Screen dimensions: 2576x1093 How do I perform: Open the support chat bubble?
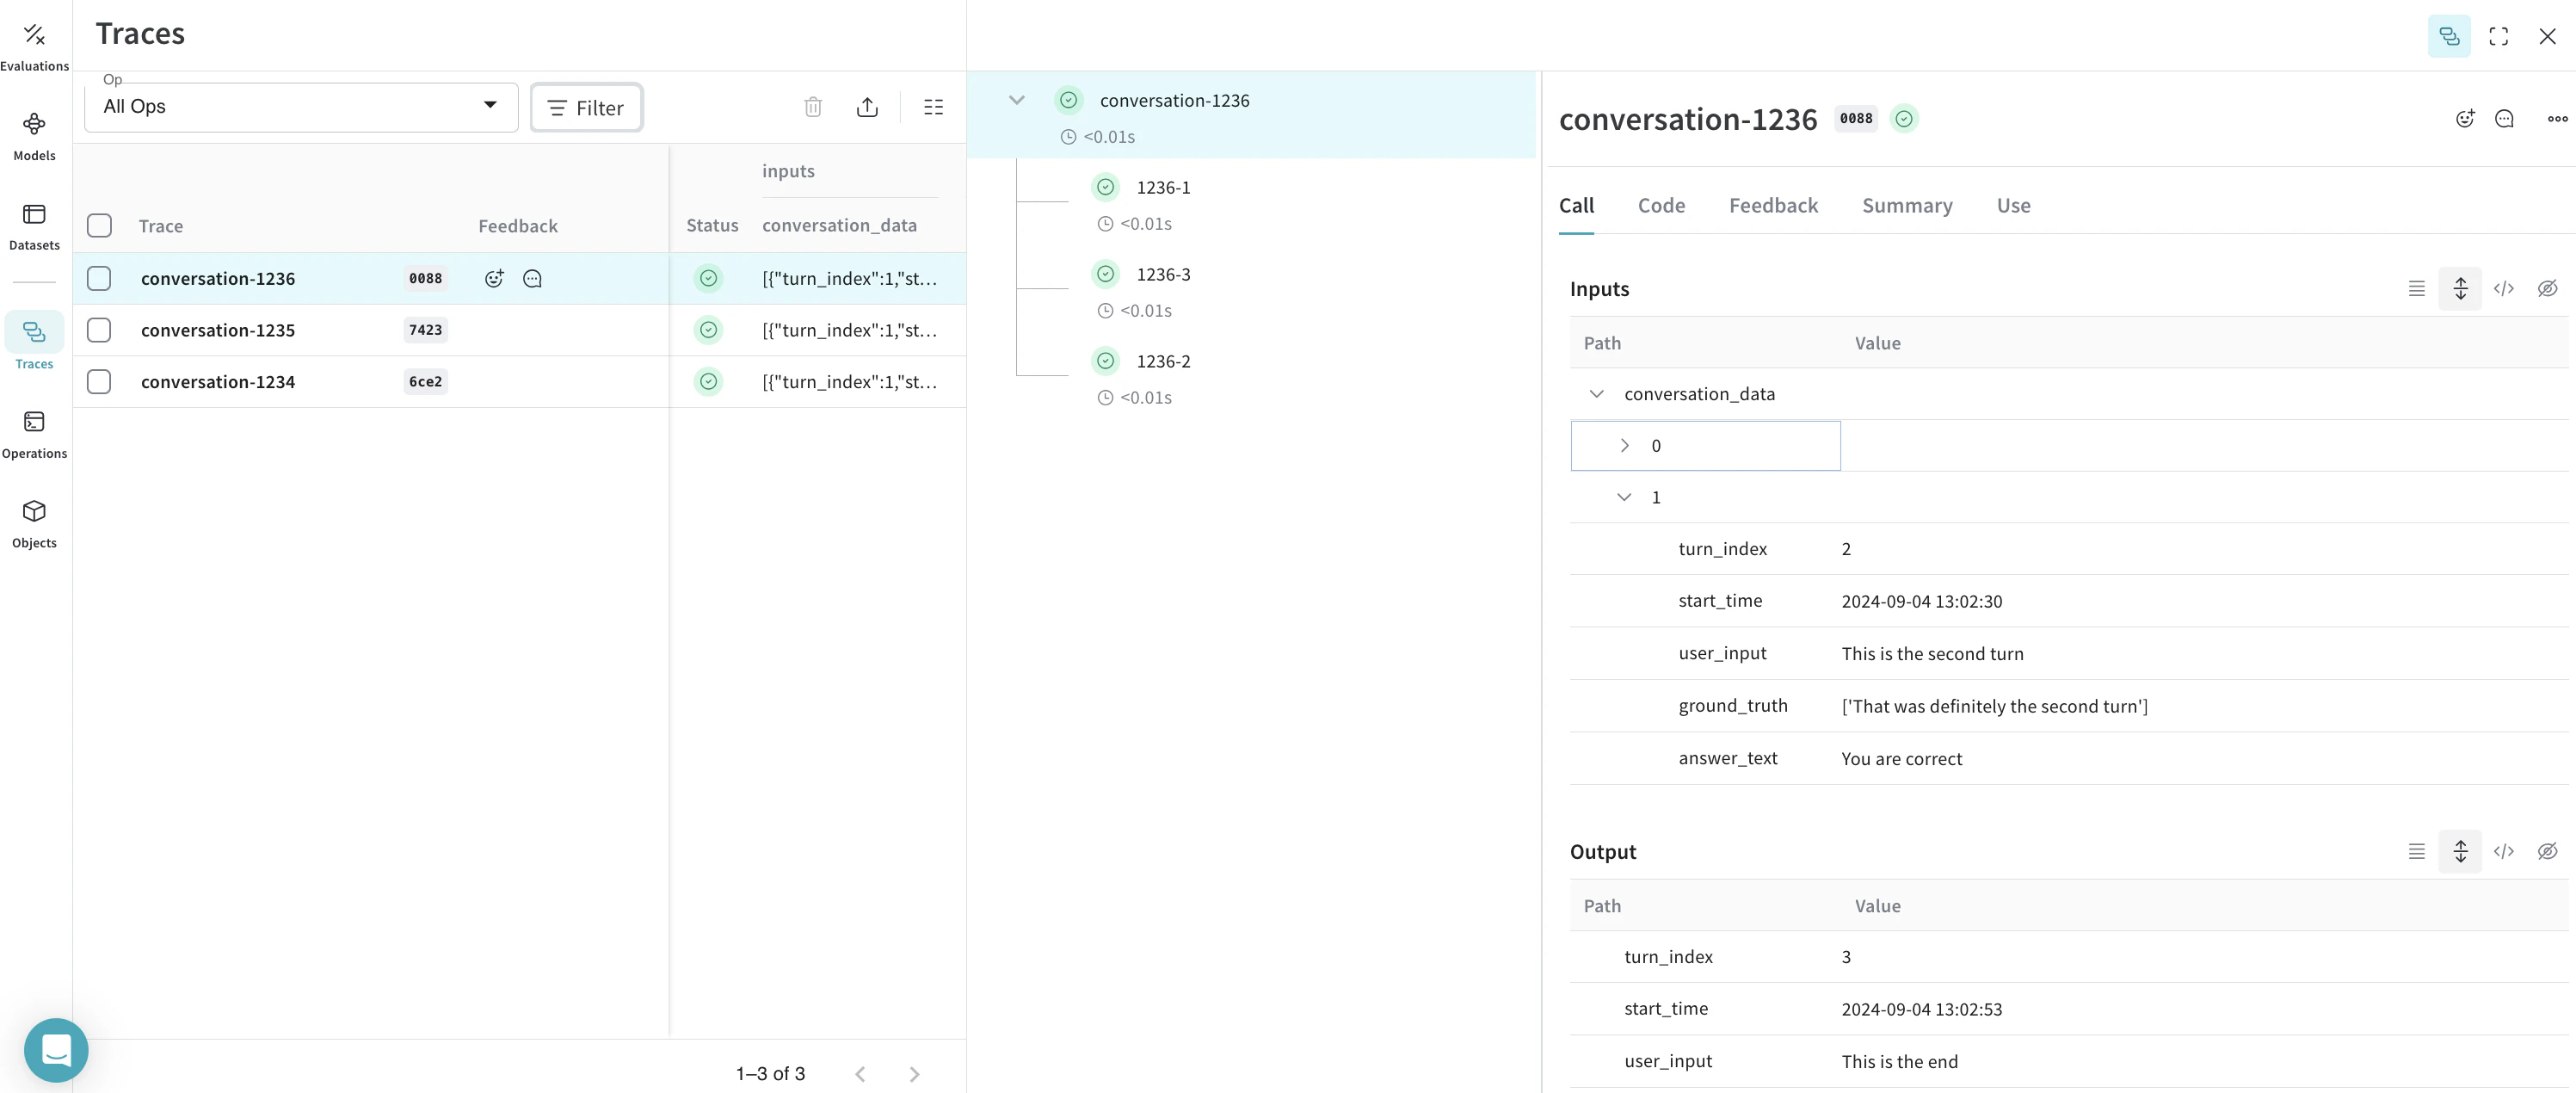click(x=56, y=1049)
